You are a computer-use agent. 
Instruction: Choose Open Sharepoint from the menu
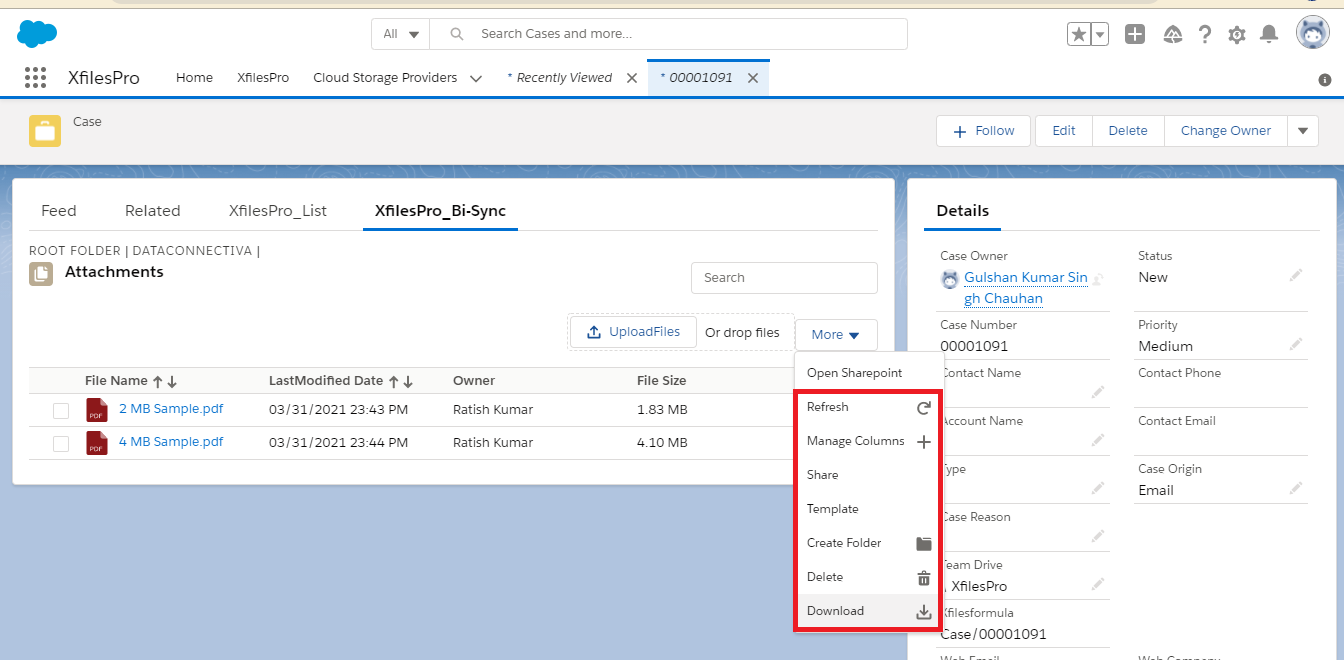coord(868,373)
